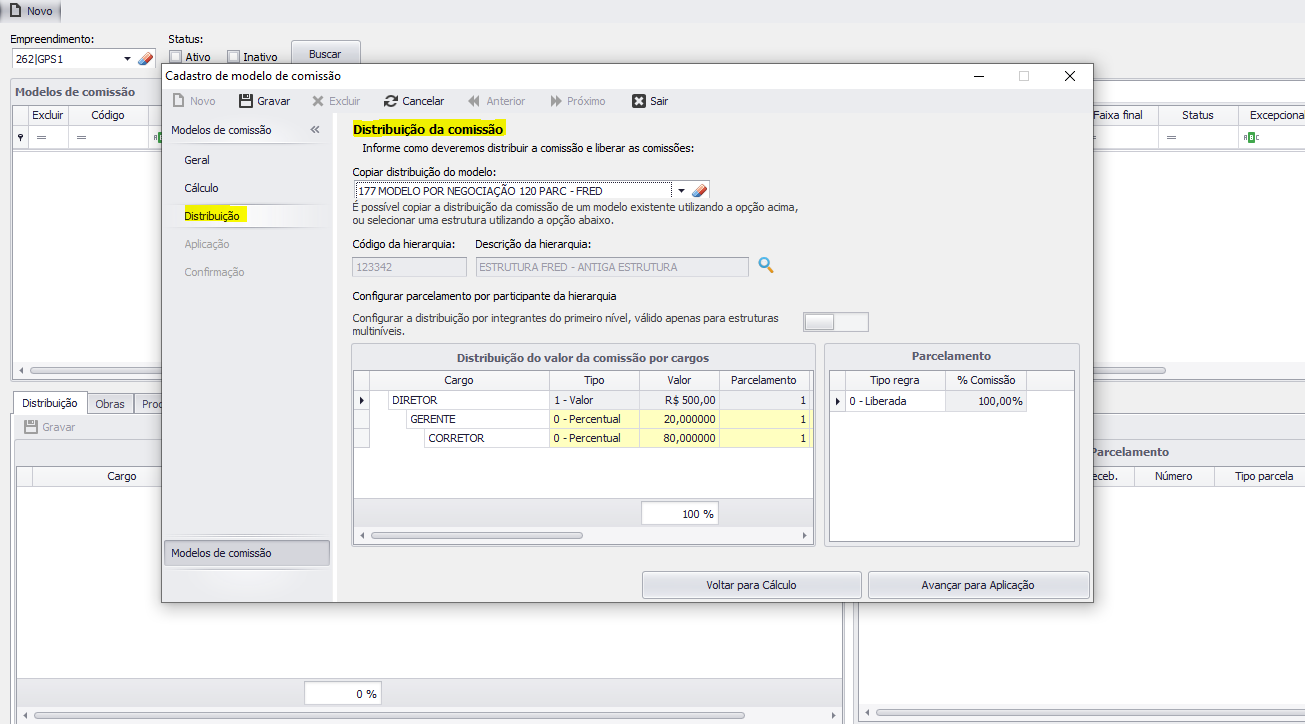Collapse the Modelos de comissão side panel
Viewport: 1305px width, 724px height.
[314, 130]
